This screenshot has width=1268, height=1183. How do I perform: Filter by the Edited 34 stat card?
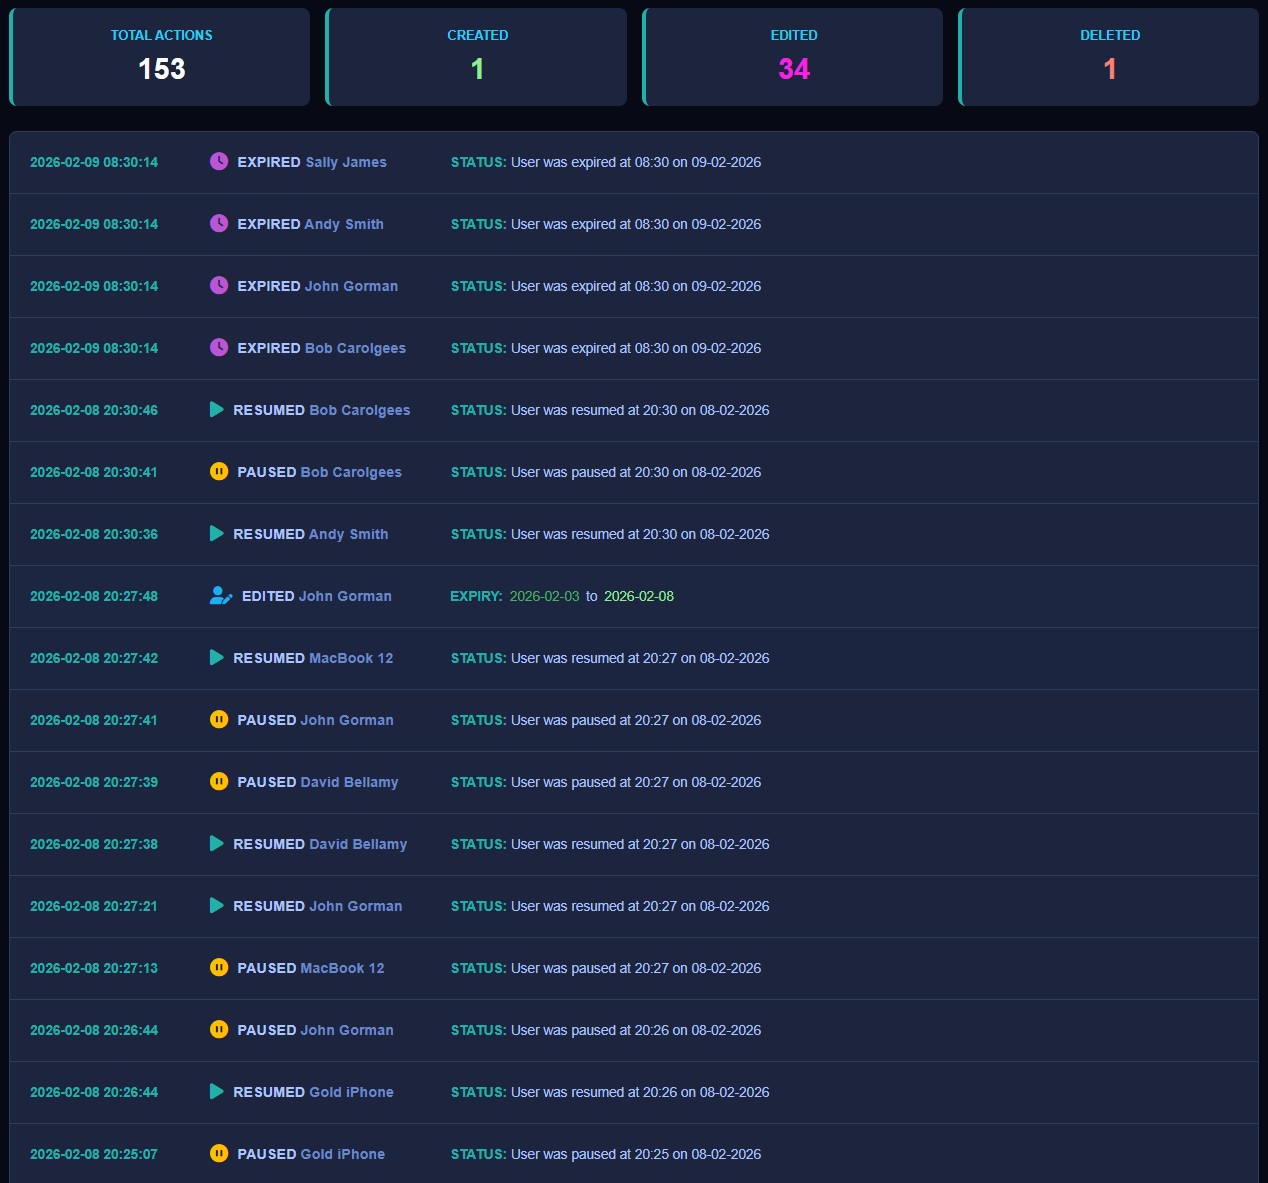tap(793, 57)
